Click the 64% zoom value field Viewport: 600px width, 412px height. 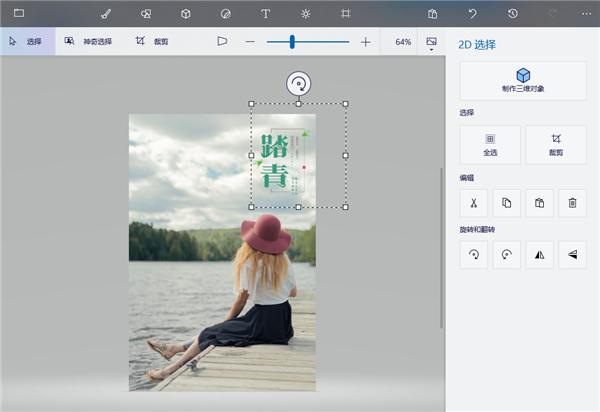(x=403, y=42)
